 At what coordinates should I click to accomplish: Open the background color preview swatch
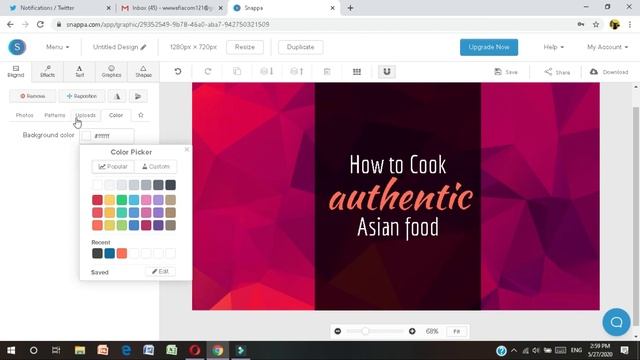coord(86,136)
